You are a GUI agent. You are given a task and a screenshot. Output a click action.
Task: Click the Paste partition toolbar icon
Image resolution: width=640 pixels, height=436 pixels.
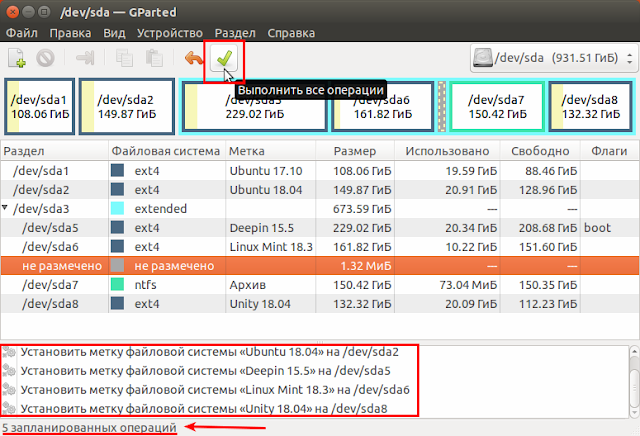pos(154,58)
